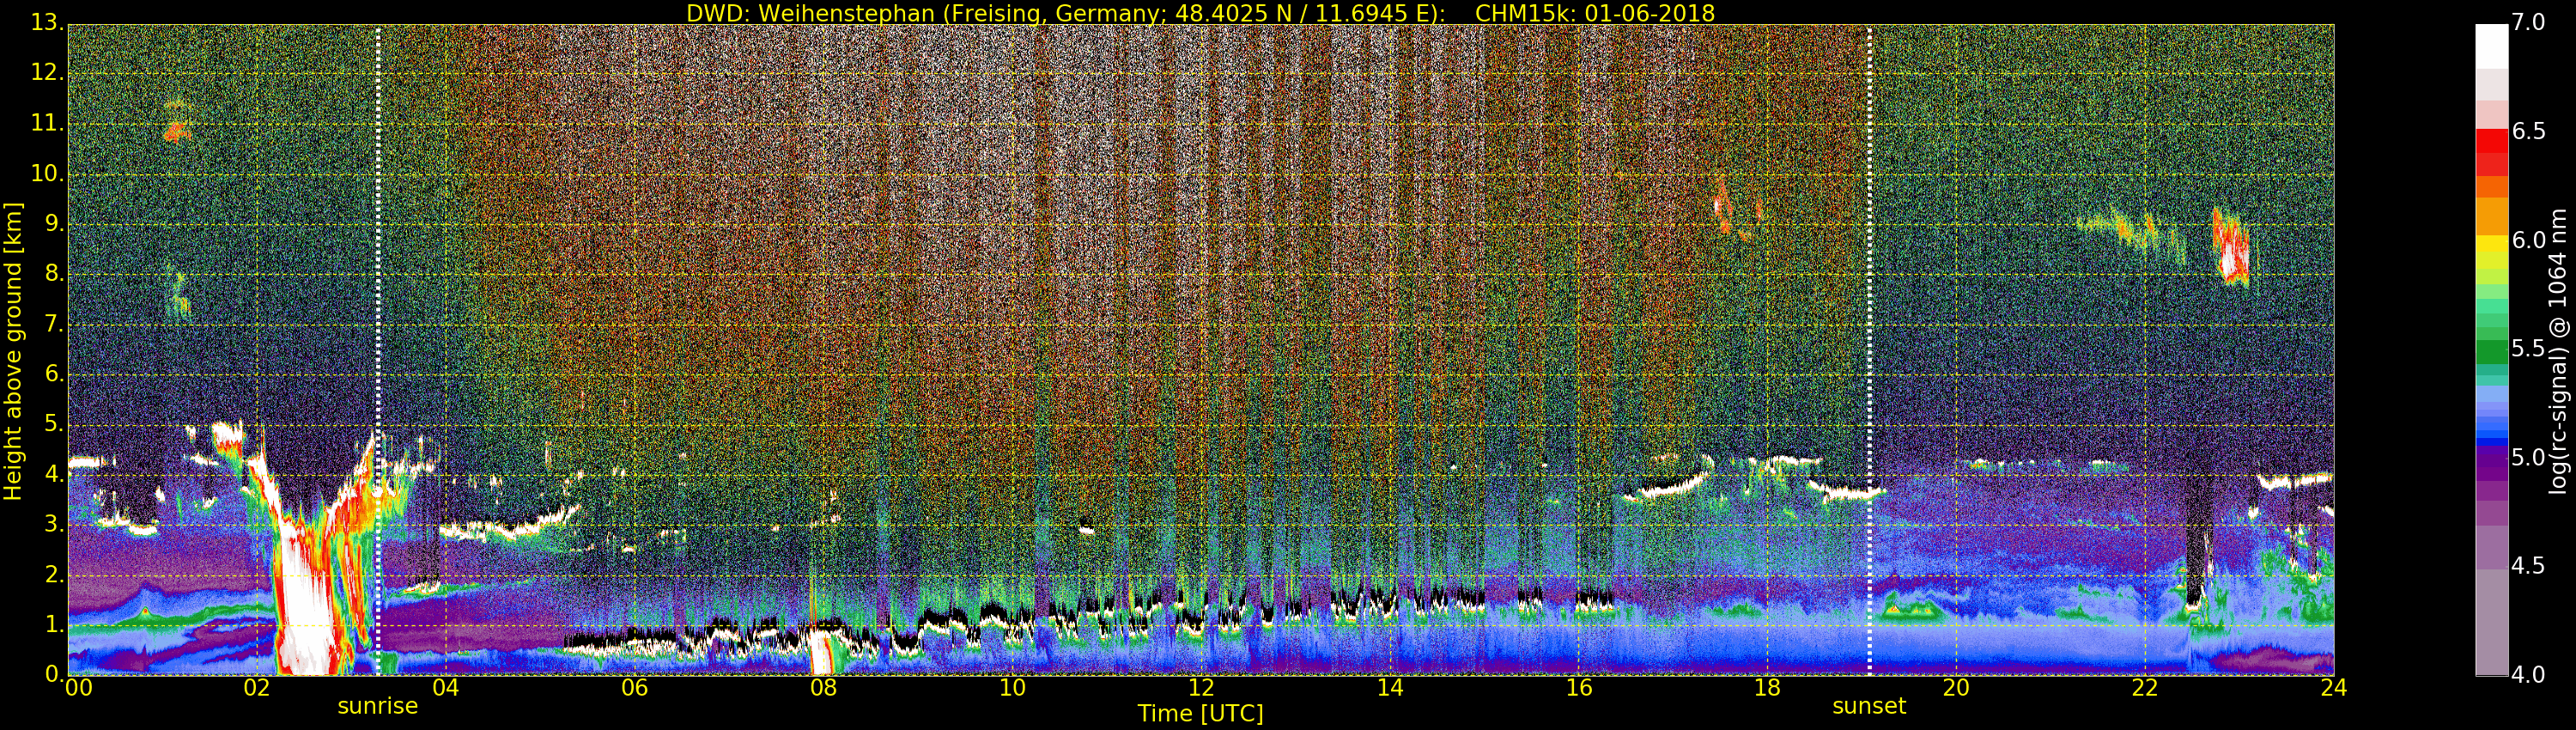Click the yellow colorbar segment near 6.0
This screenshot has width=2576, height=730.
click(x=2491, y=243)
